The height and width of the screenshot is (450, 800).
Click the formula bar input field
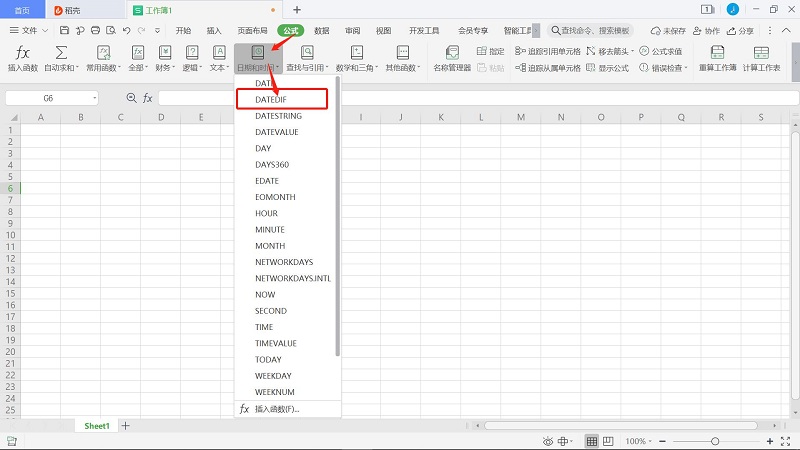point(450,98)
